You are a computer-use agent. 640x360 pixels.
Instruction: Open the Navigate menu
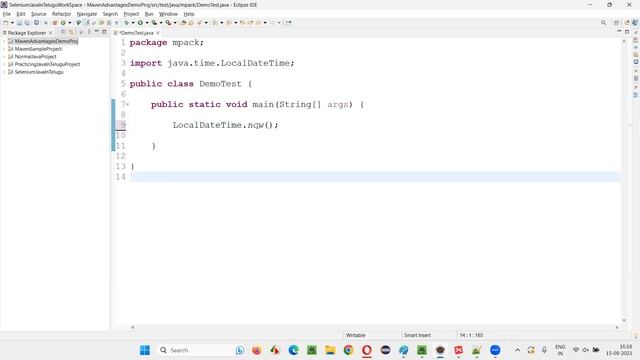pyautogui.click(x=87, y=14)
